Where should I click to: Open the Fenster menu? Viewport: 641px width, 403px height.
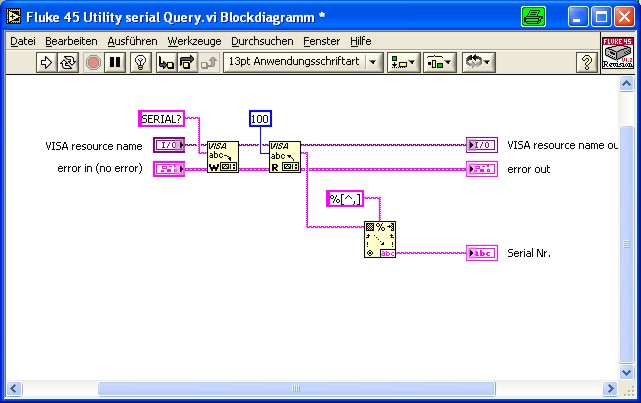pyautogui.click(x=321, y=41)
